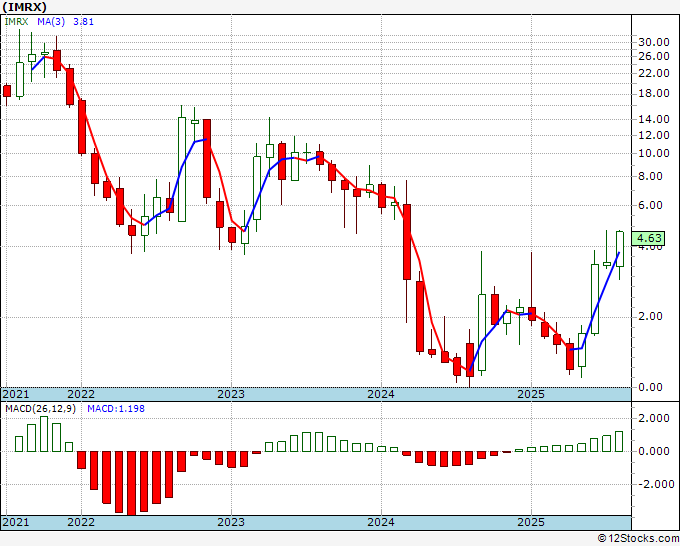
Task: Click the 8.00 price axis label
Action: click(650, 177)
